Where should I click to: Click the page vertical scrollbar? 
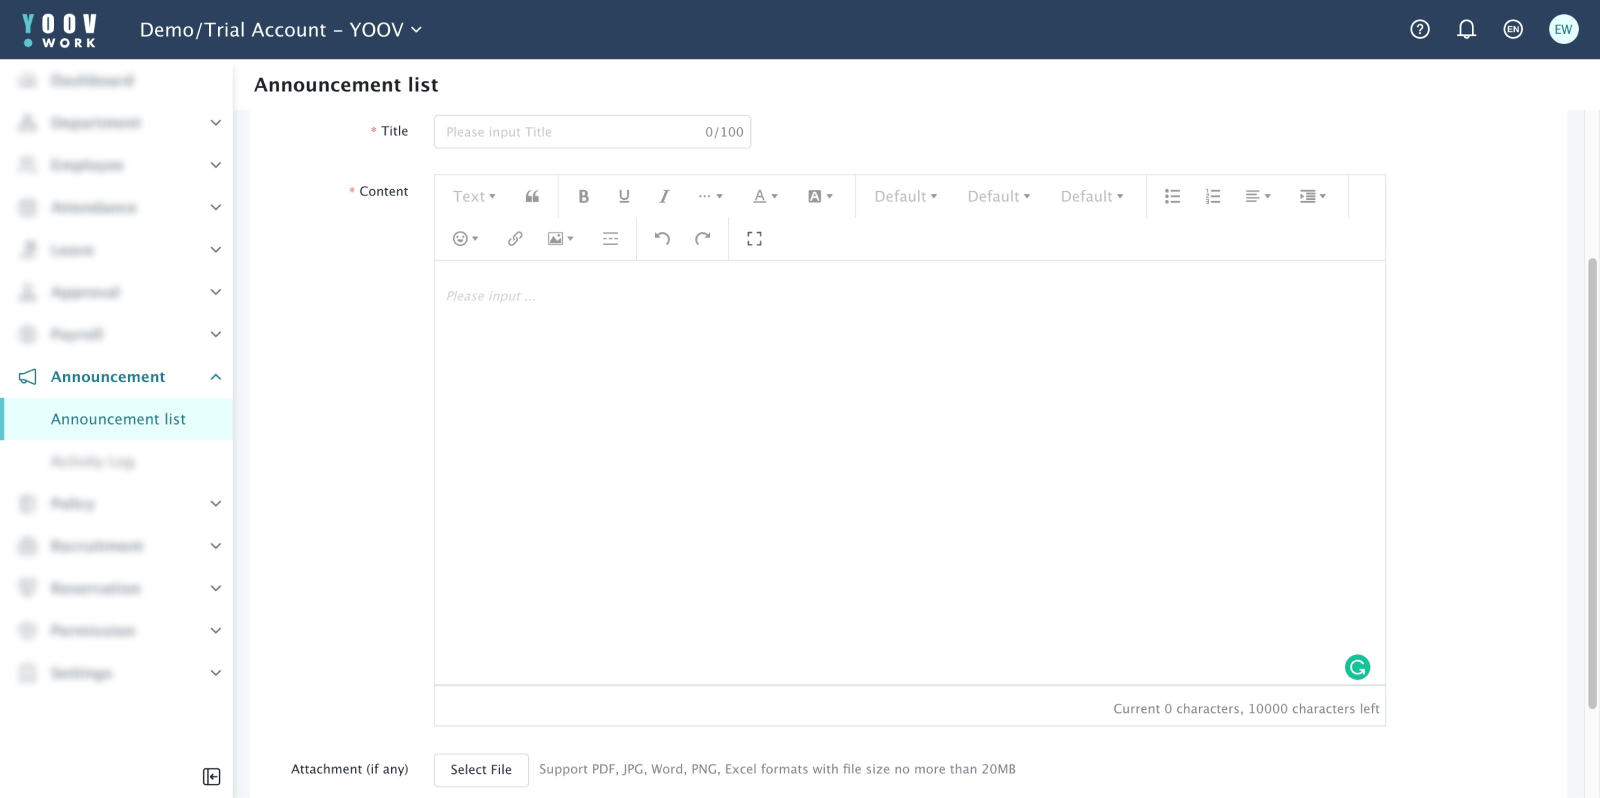click(1593, 483)
